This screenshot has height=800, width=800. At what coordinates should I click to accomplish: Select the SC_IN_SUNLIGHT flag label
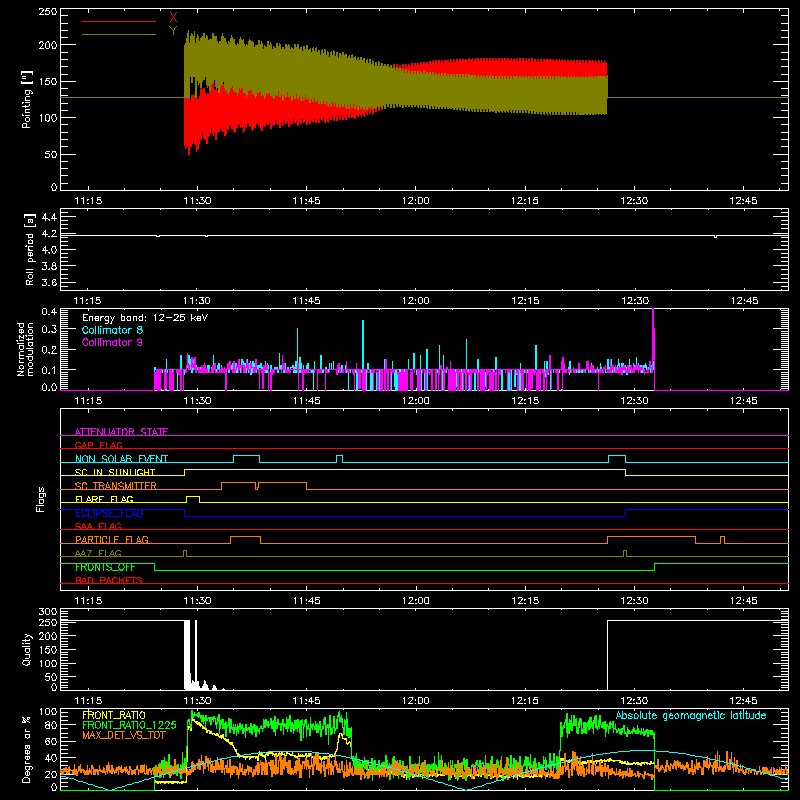[115, 472]
